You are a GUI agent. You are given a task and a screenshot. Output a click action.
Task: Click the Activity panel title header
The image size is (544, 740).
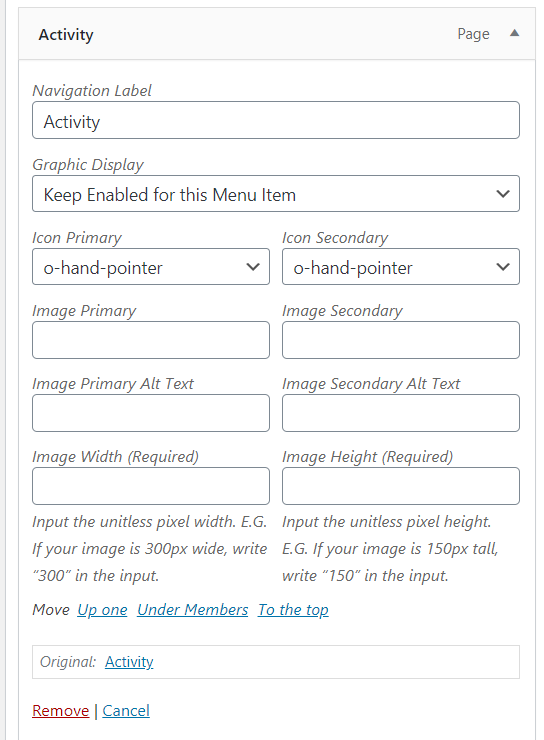66,34
